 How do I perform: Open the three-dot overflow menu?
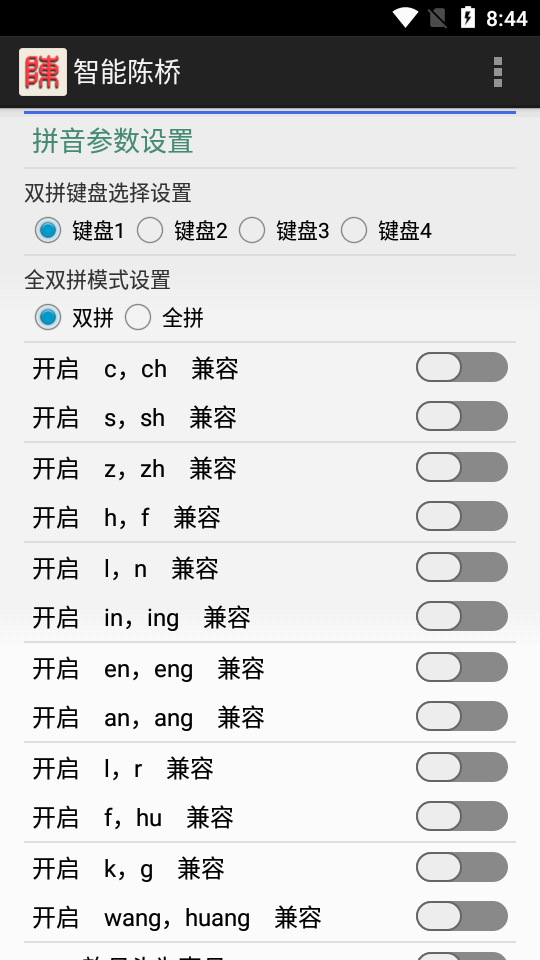point(498,72)
